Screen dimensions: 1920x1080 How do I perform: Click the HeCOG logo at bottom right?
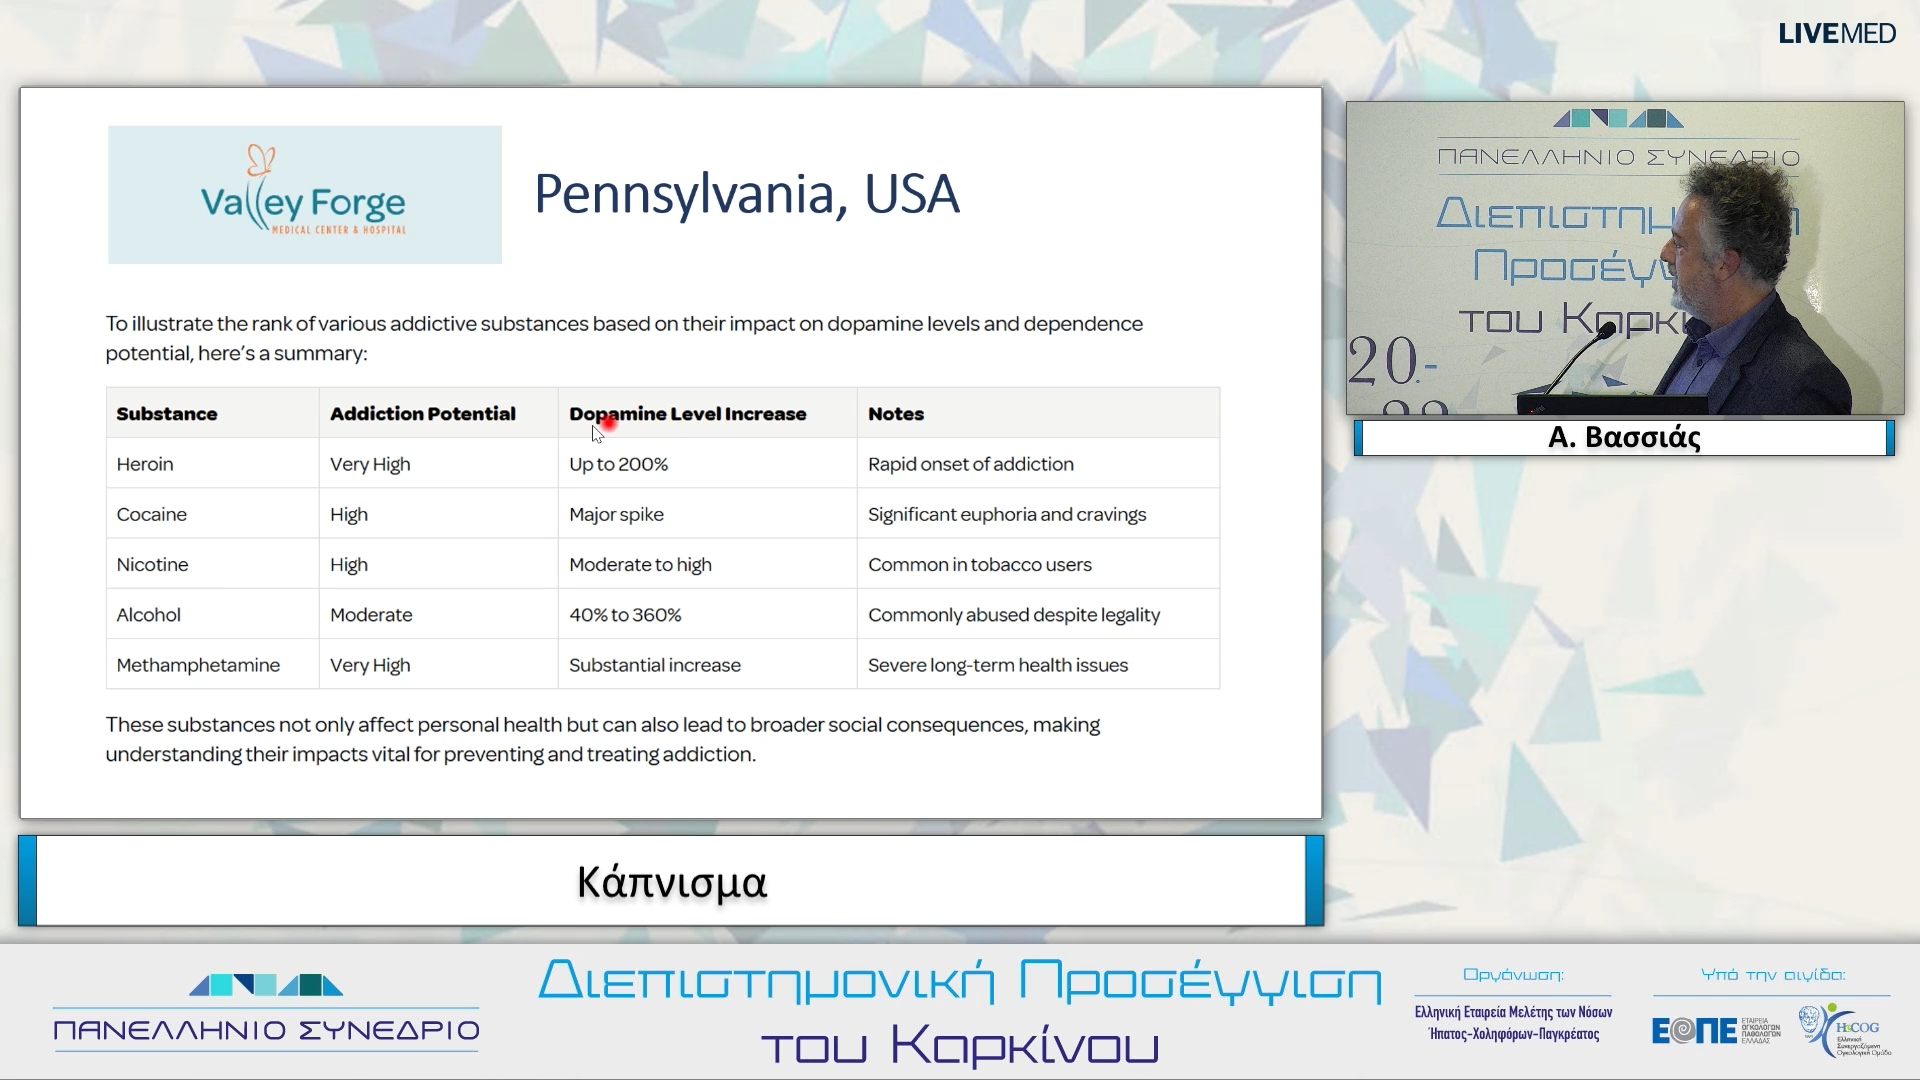[1846, 1030]
